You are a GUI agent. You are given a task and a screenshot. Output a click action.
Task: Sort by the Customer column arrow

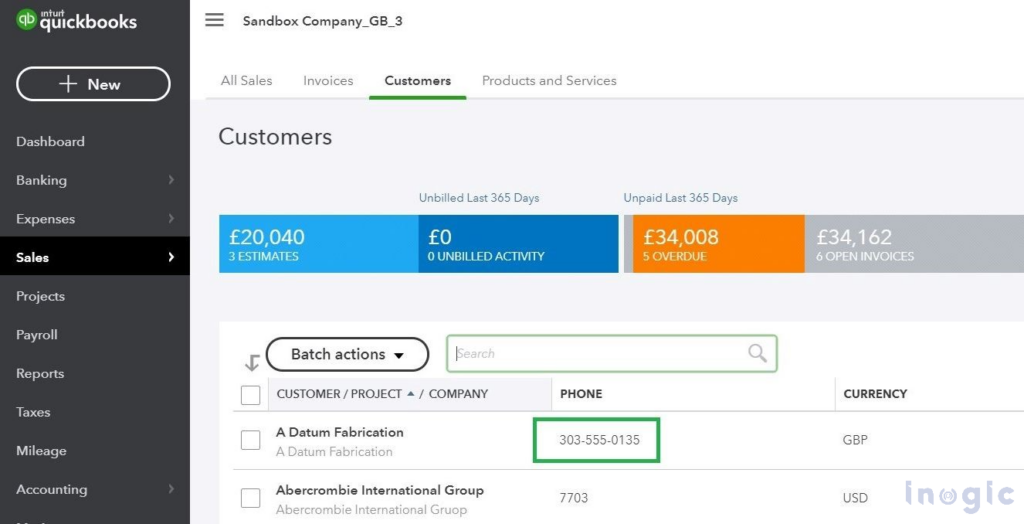click(x=411, y=393)
